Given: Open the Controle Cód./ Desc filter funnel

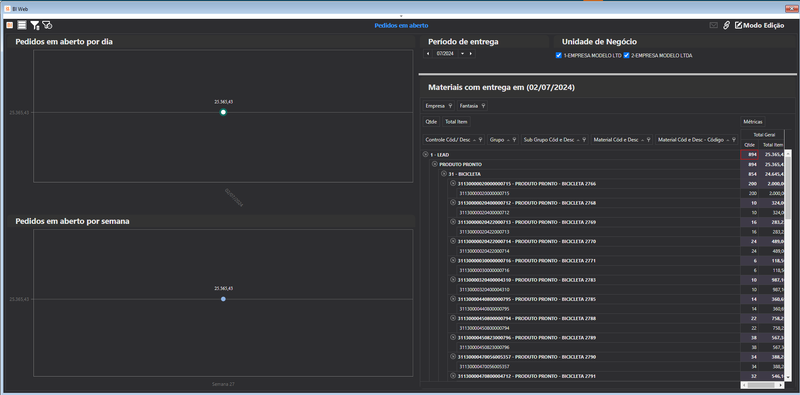Looking at the screenshot, I should 481,139.
